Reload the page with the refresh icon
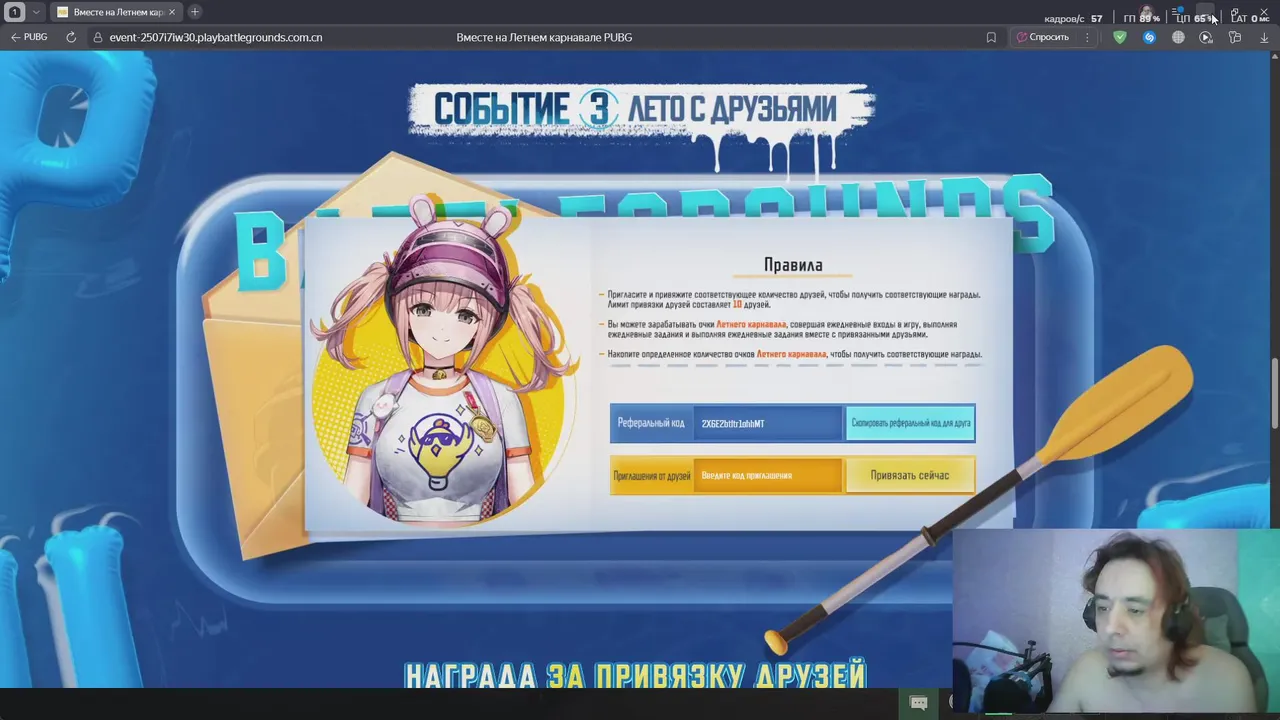This screenshot has height=720, width=1280. pos(71,37)
